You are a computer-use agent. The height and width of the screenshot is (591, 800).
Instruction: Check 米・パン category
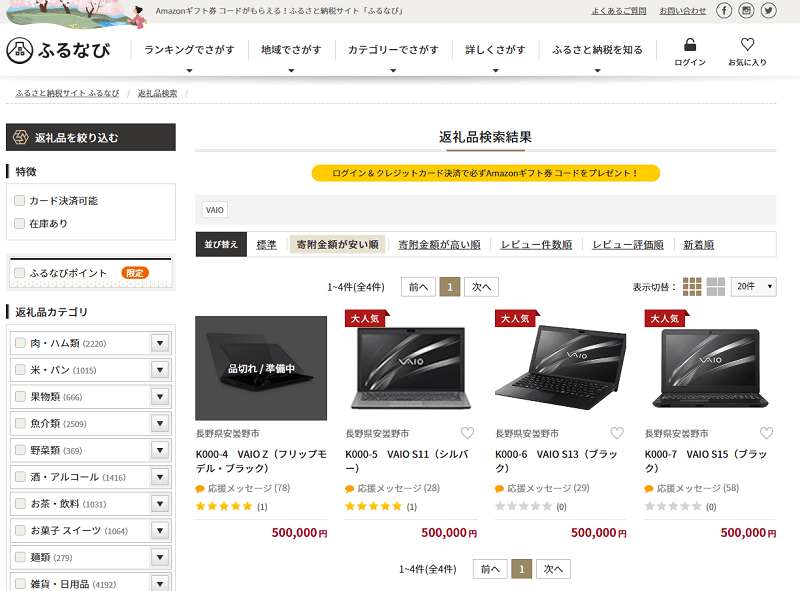click(20, 370)
